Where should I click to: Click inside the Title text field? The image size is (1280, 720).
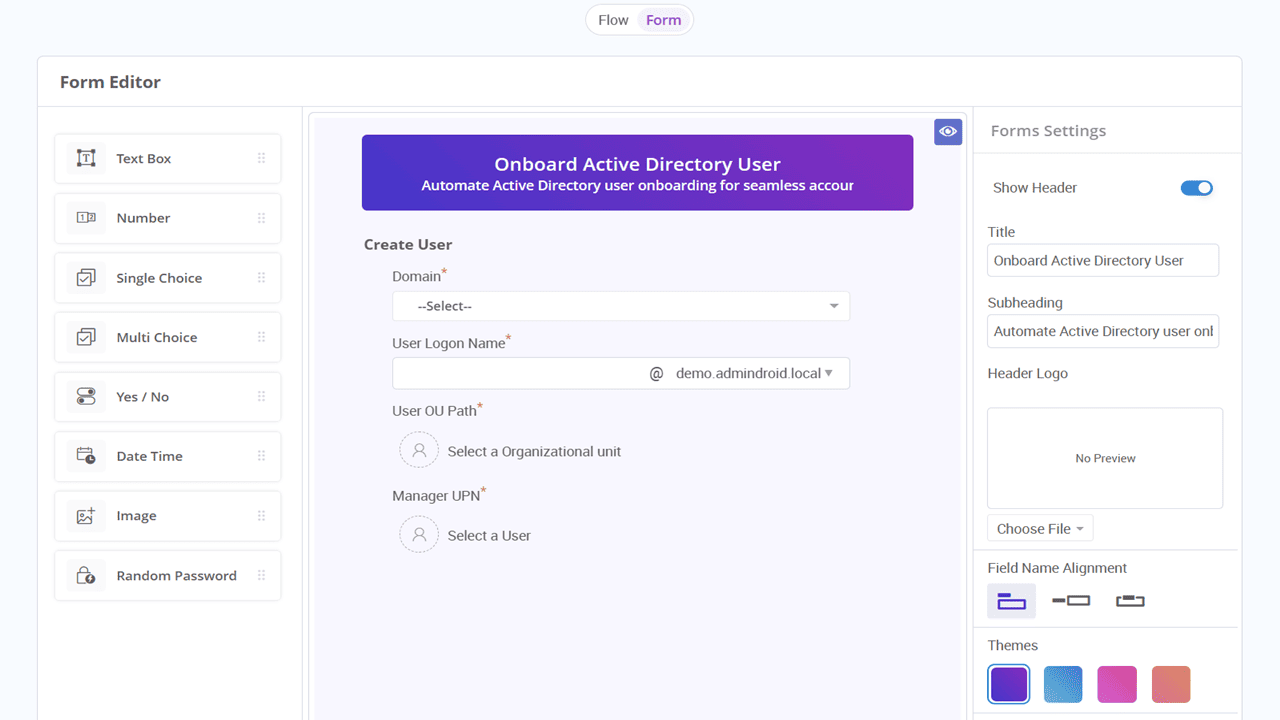coord(1102,260)
